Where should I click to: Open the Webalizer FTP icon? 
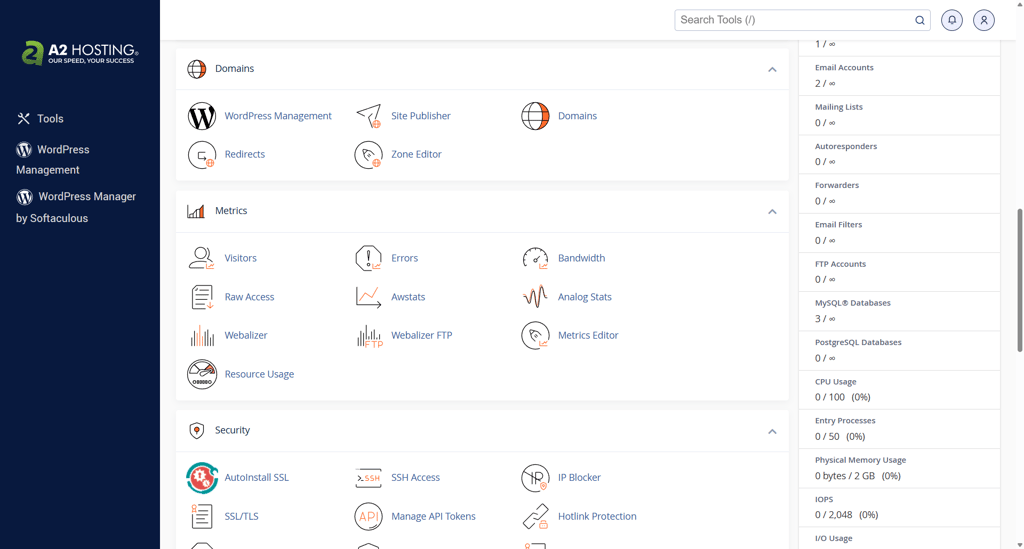pos(370,336)
